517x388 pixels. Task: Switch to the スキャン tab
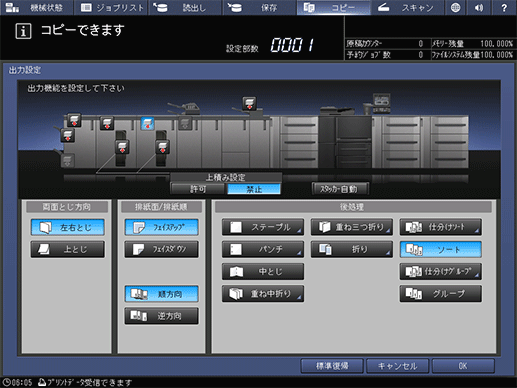407,8
